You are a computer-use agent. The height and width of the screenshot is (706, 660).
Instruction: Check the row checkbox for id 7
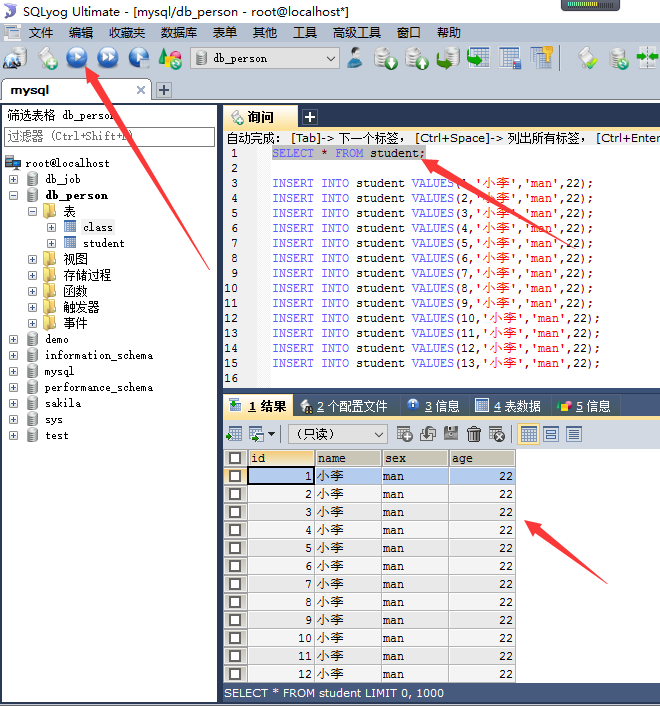click(x=235, y=584)
